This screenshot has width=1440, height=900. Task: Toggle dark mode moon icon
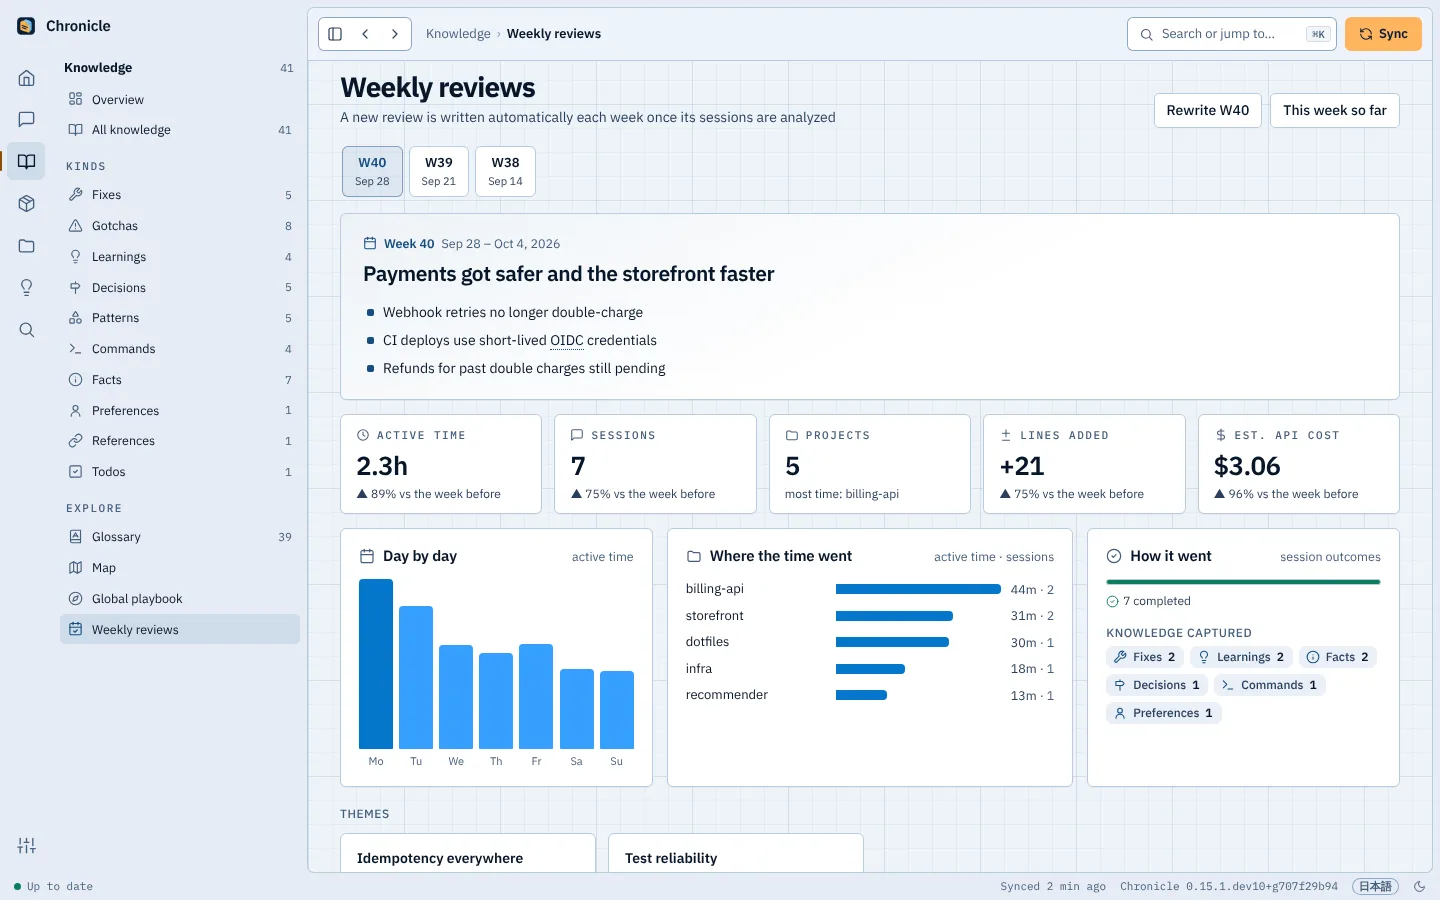pos(1419,887)
